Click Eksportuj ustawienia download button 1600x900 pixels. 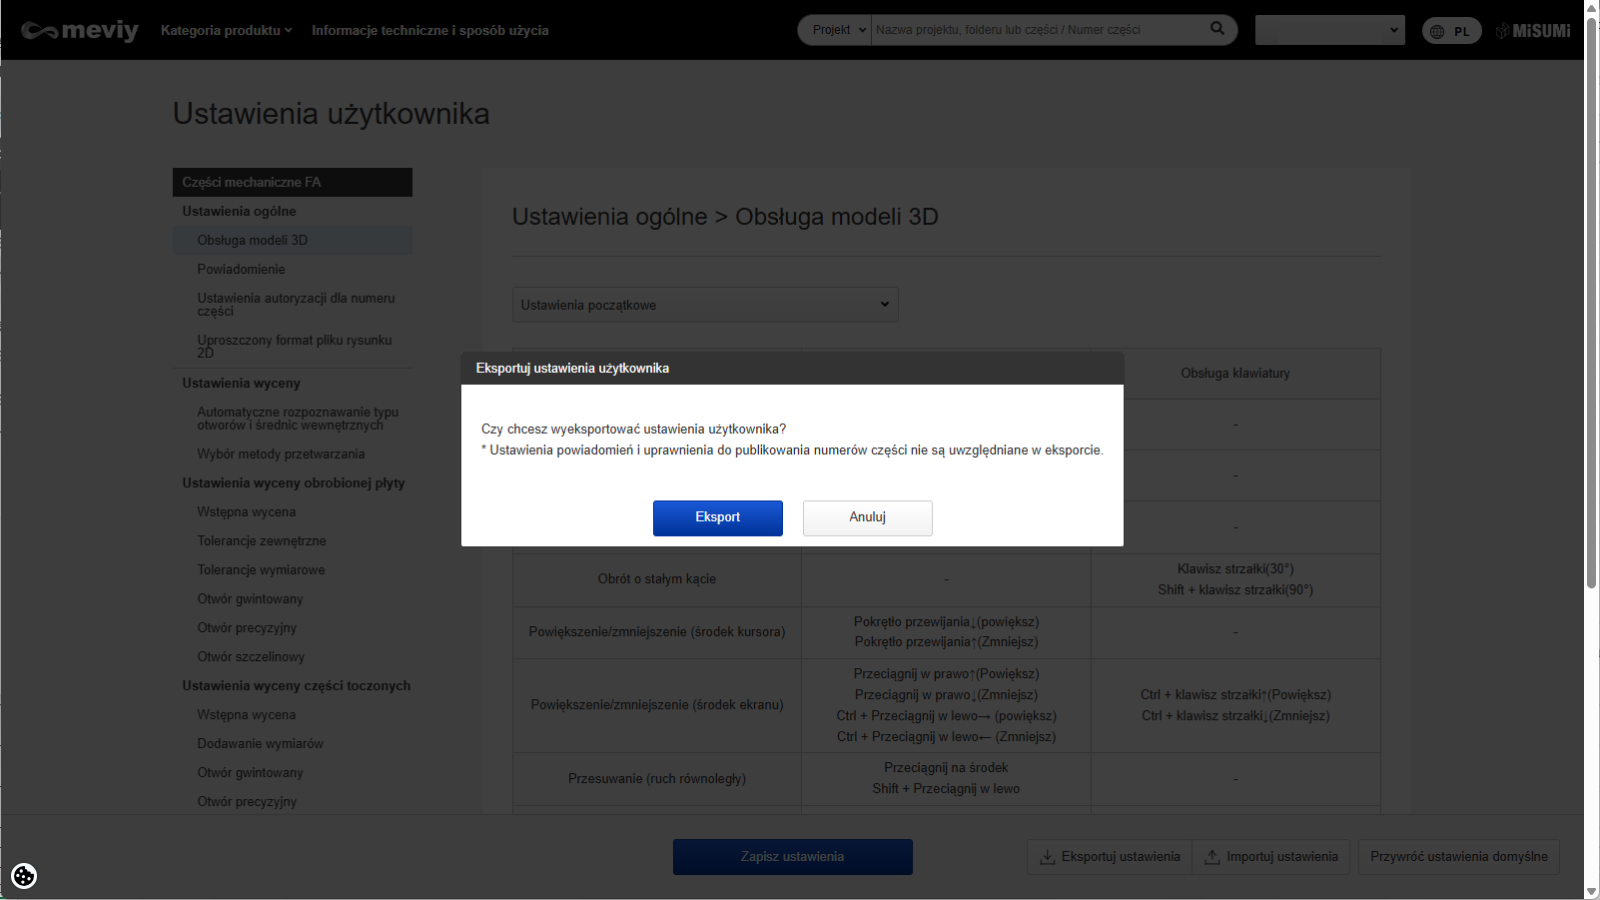point(1110,857)
